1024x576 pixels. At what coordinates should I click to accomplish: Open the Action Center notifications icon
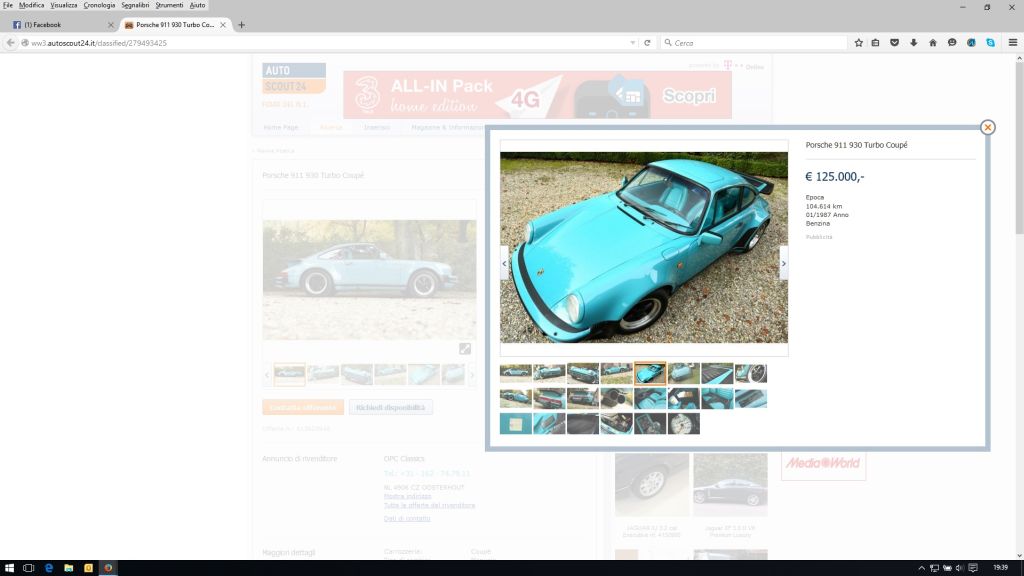973,568
